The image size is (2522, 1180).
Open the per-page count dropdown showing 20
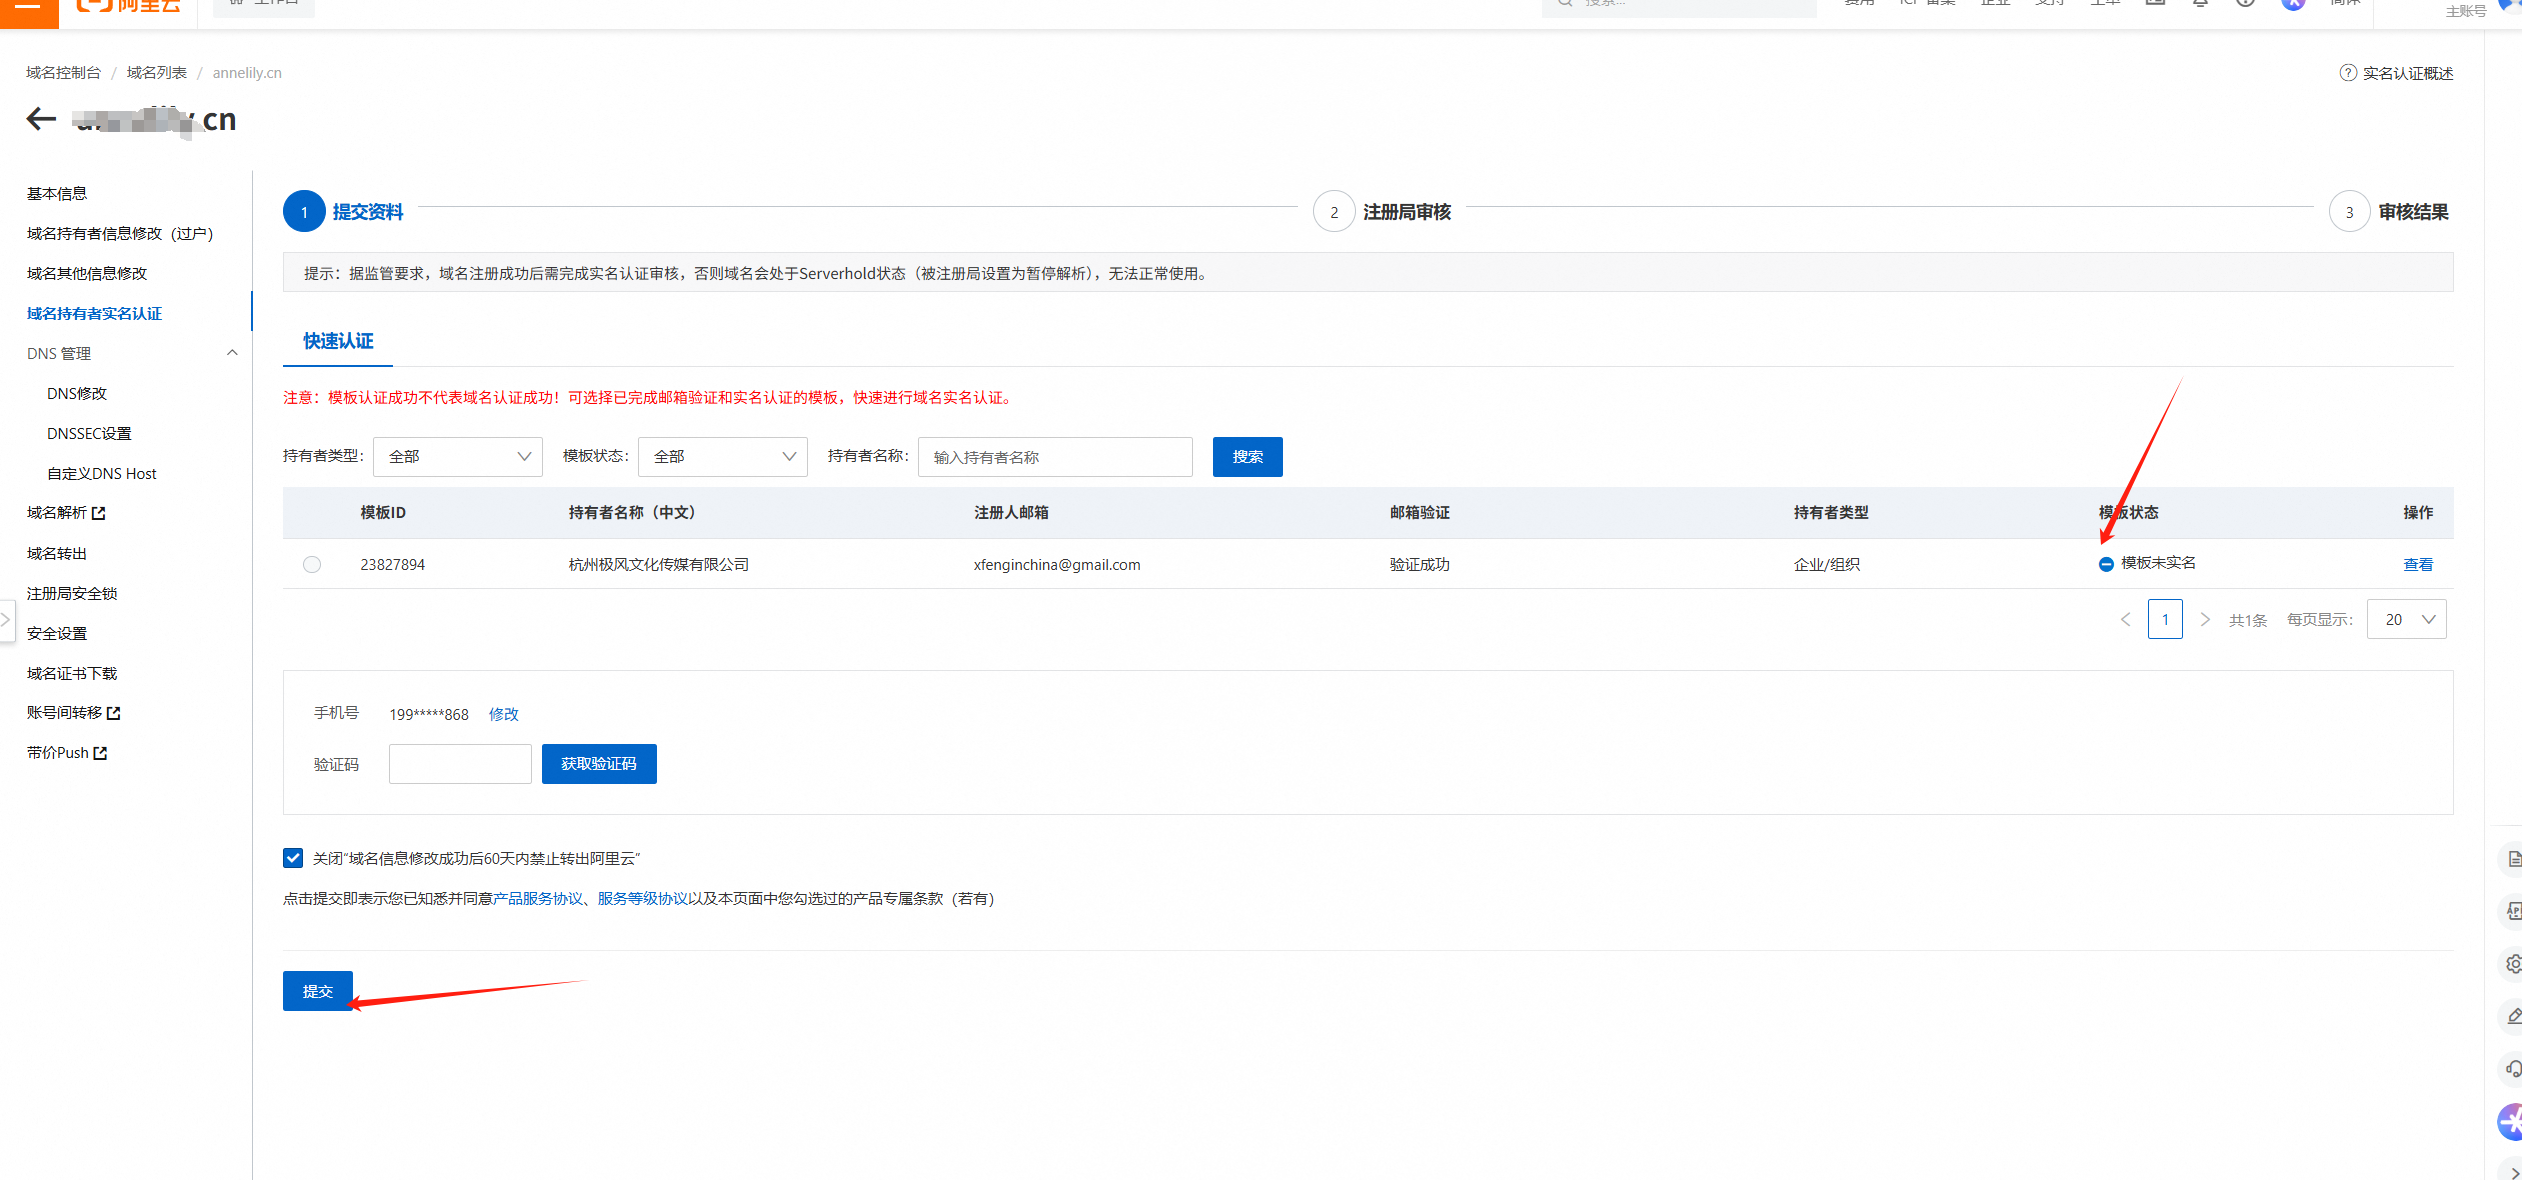pos(2406,620)
